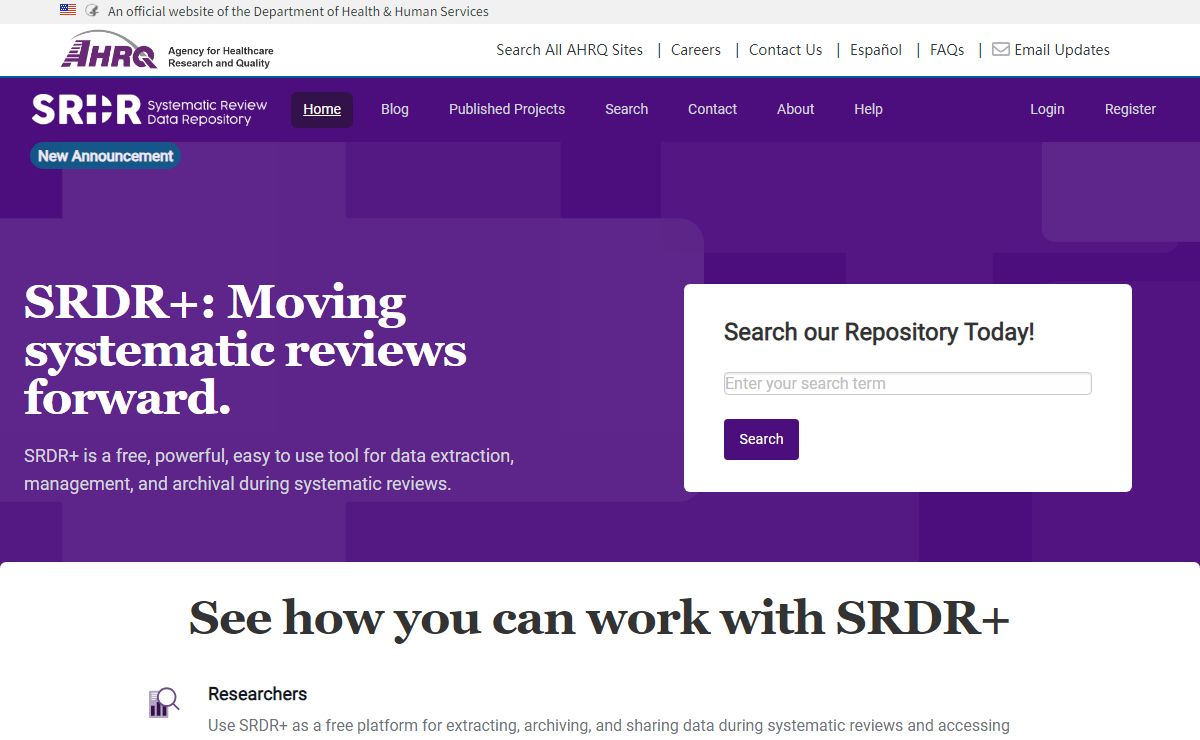Open the FAQs link
This screenshot has height=740, width=1200.
tap(947, 50)
